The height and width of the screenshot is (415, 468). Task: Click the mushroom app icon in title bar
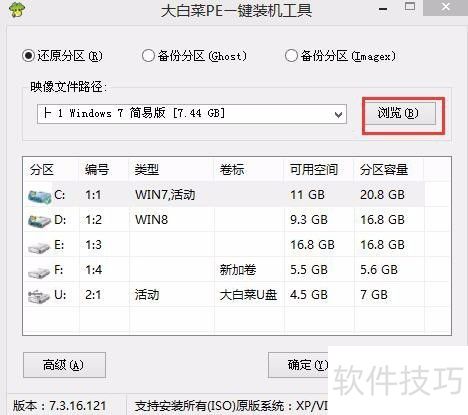click(x=17, y=9)
